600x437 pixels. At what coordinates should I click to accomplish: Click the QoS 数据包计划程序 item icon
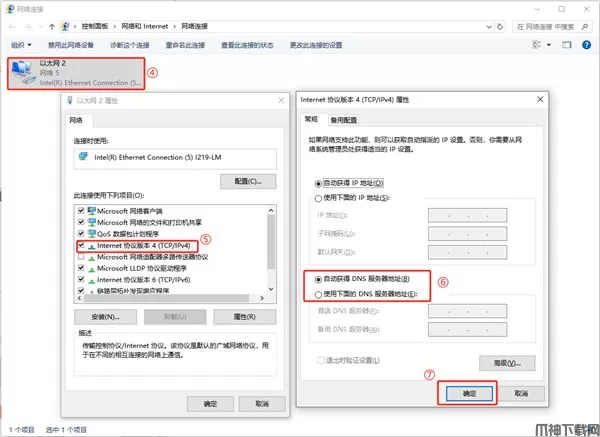click(91, 233)
